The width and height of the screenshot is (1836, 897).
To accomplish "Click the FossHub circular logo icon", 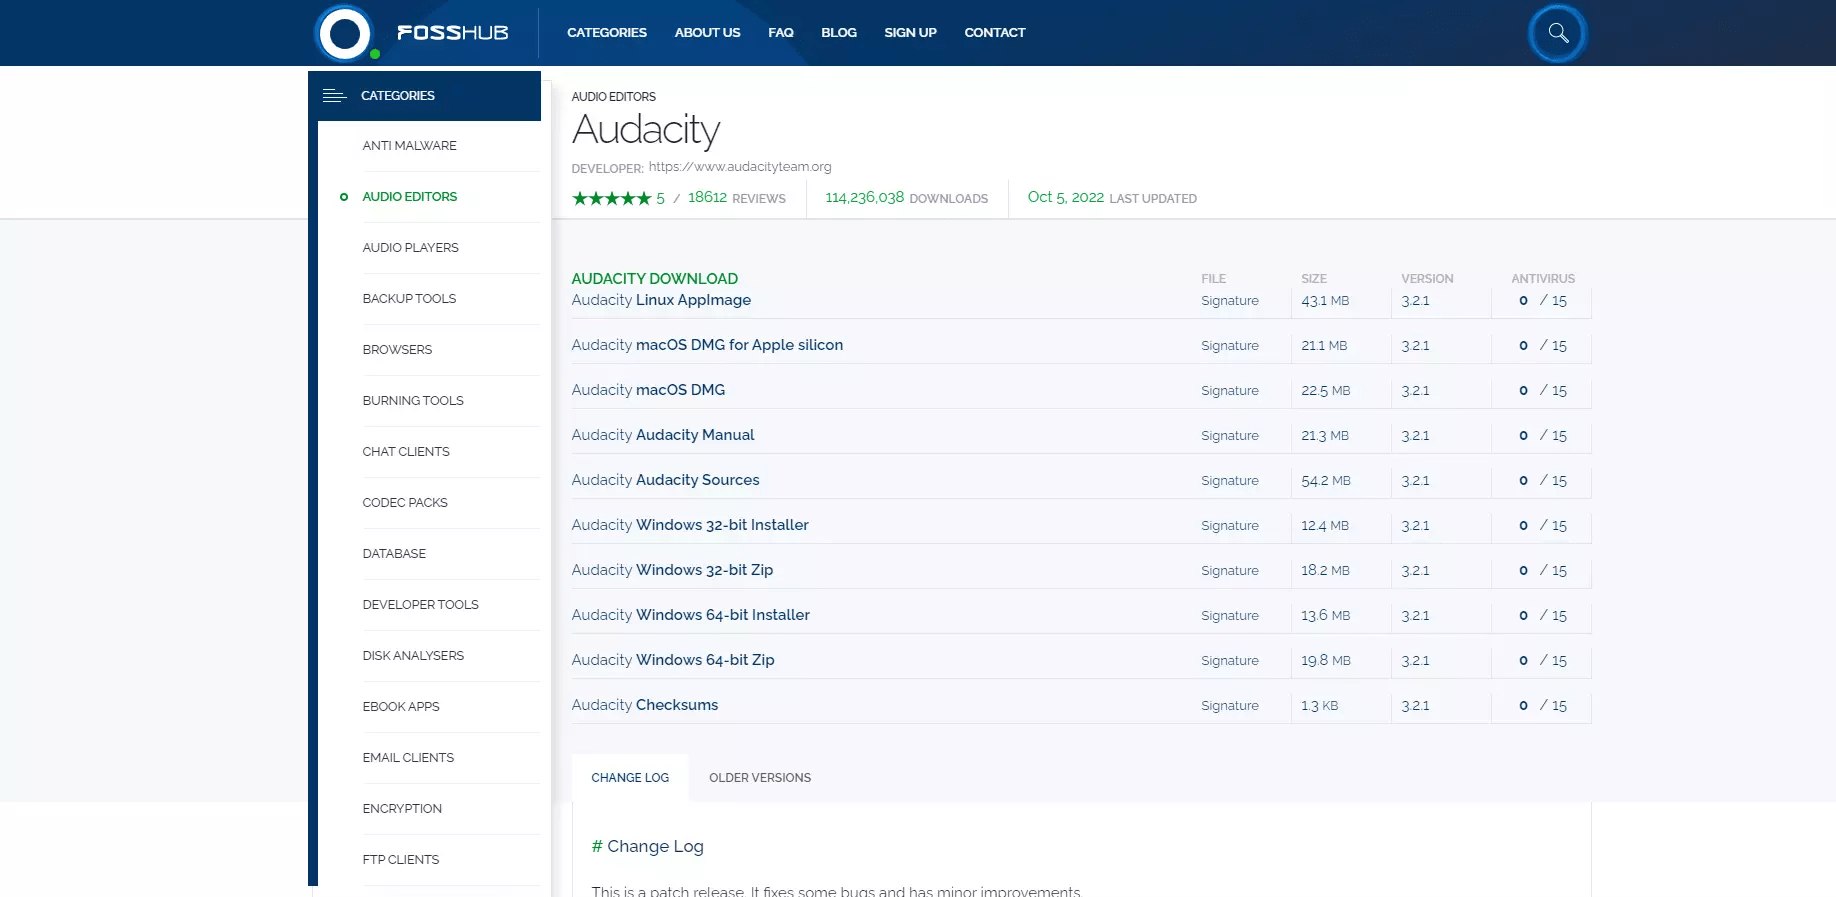I will click(x=345, y=33).
